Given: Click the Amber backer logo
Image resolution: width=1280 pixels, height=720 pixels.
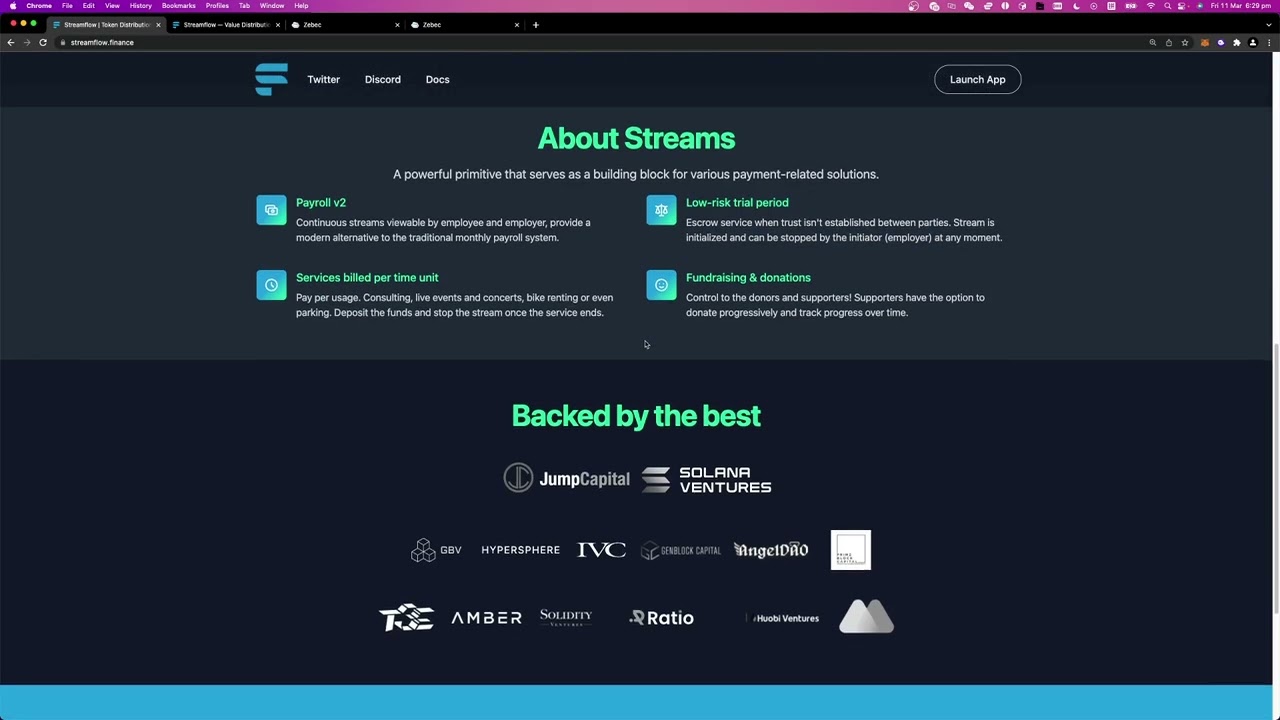Looking at the screenshot, I should coord(486,618).
